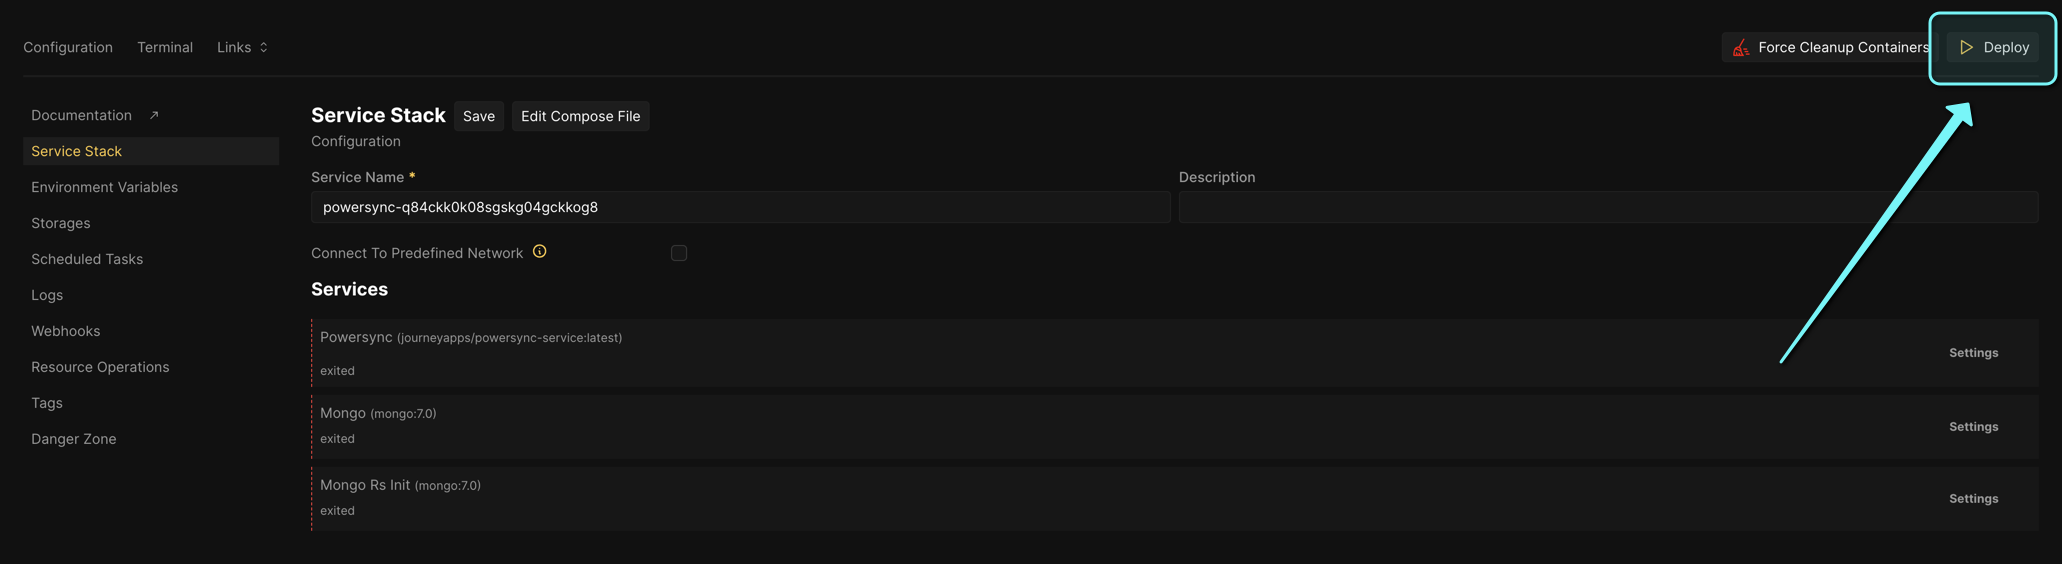Image resolution: width=2062 pixels, height=564 pixels.
Task: Open Settings for the Mongo service
Action: (x=1973, y=427)
